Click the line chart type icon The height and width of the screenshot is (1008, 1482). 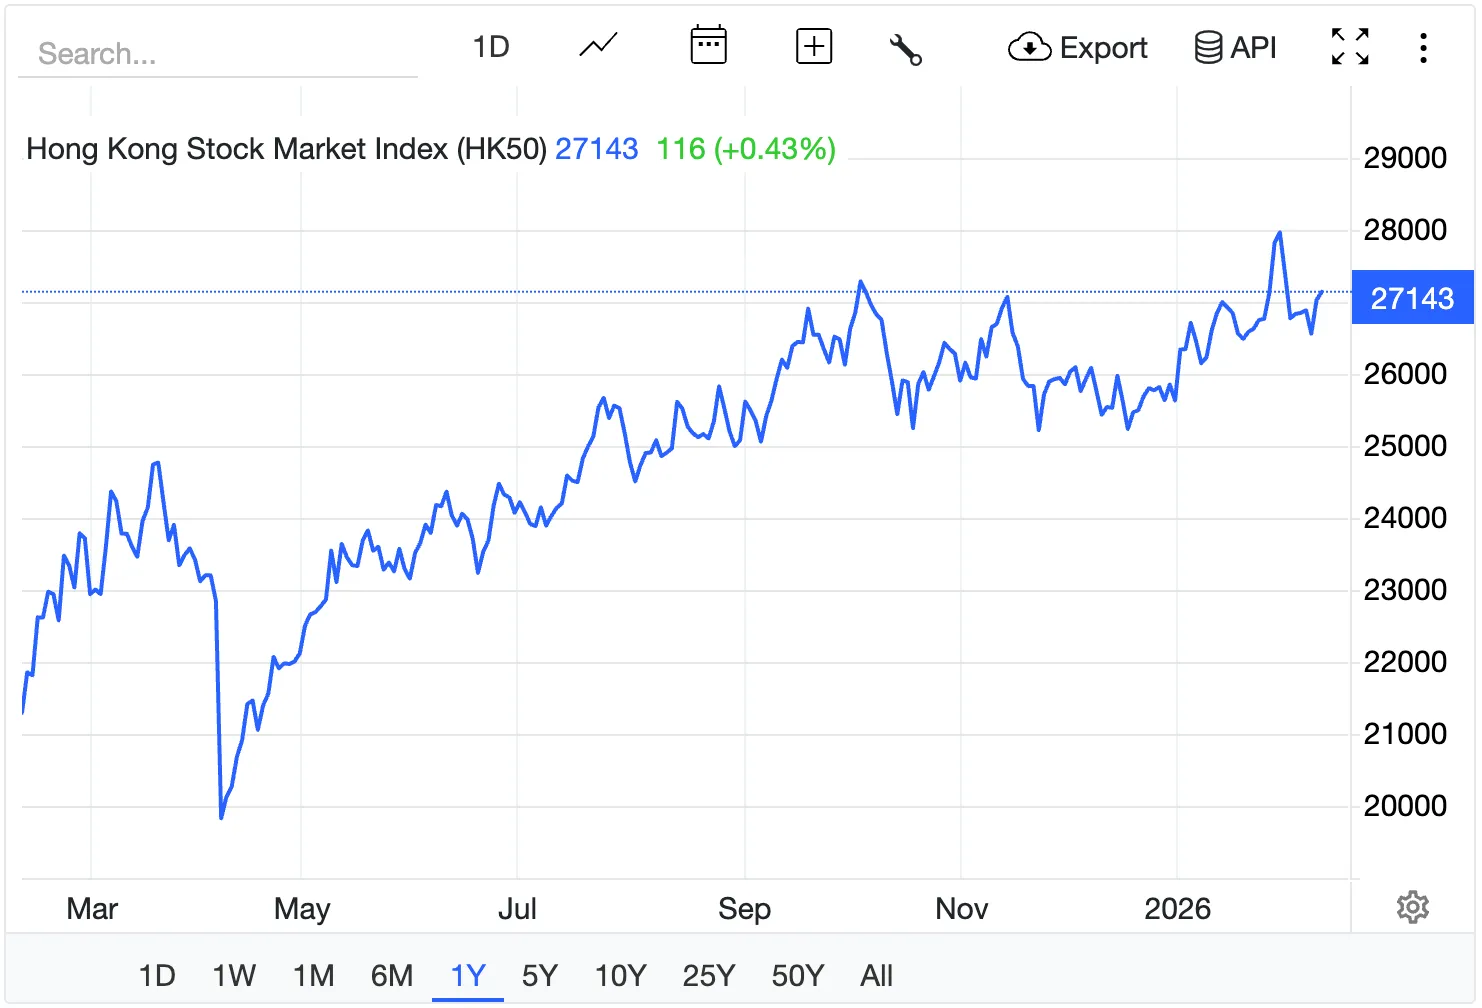[598, 46]
